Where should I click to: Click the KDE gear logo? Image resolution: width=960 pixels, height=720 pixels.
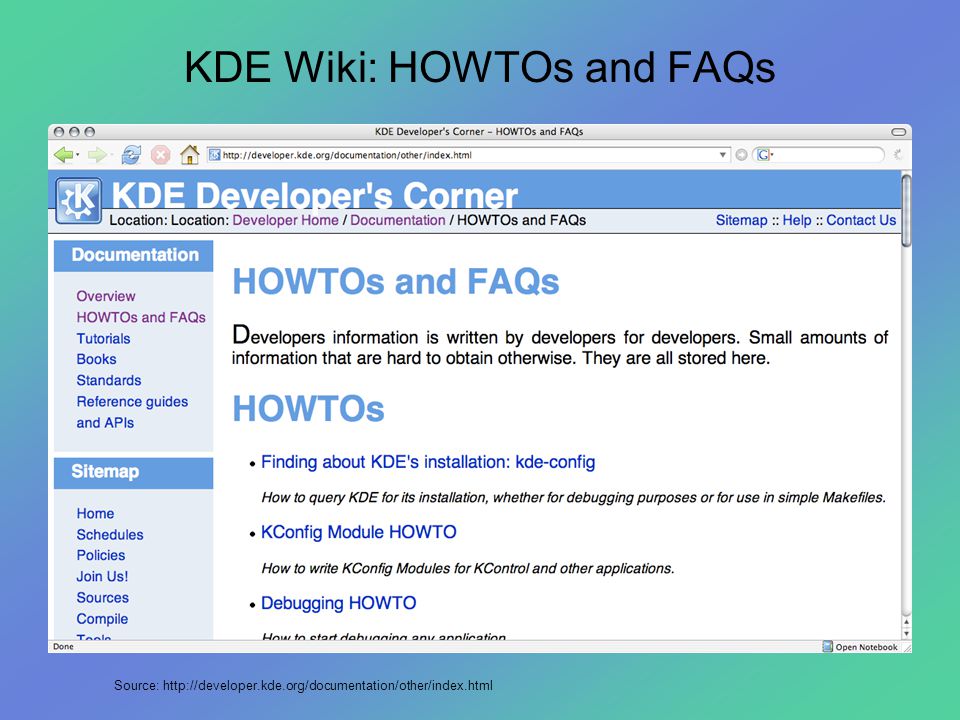pyautogui.click(x=78, y=200)
